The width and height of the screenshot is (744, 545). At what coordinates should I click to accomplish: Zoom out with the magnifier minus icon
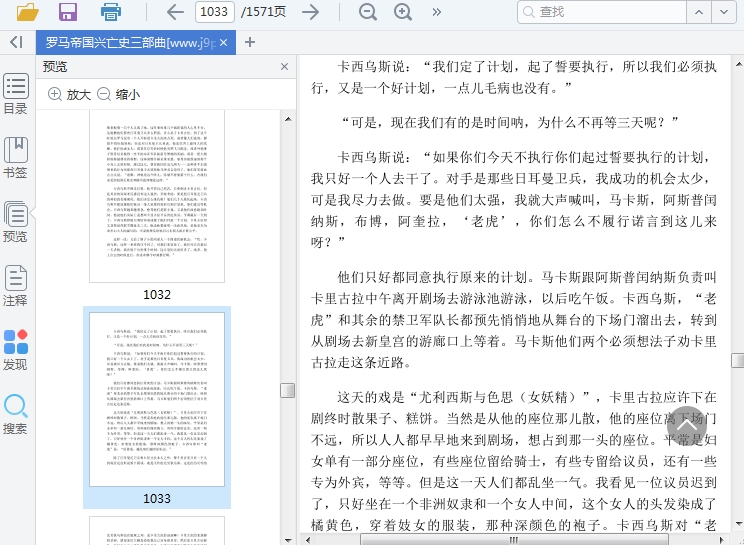pyautogui.click(x=368, y=12)
